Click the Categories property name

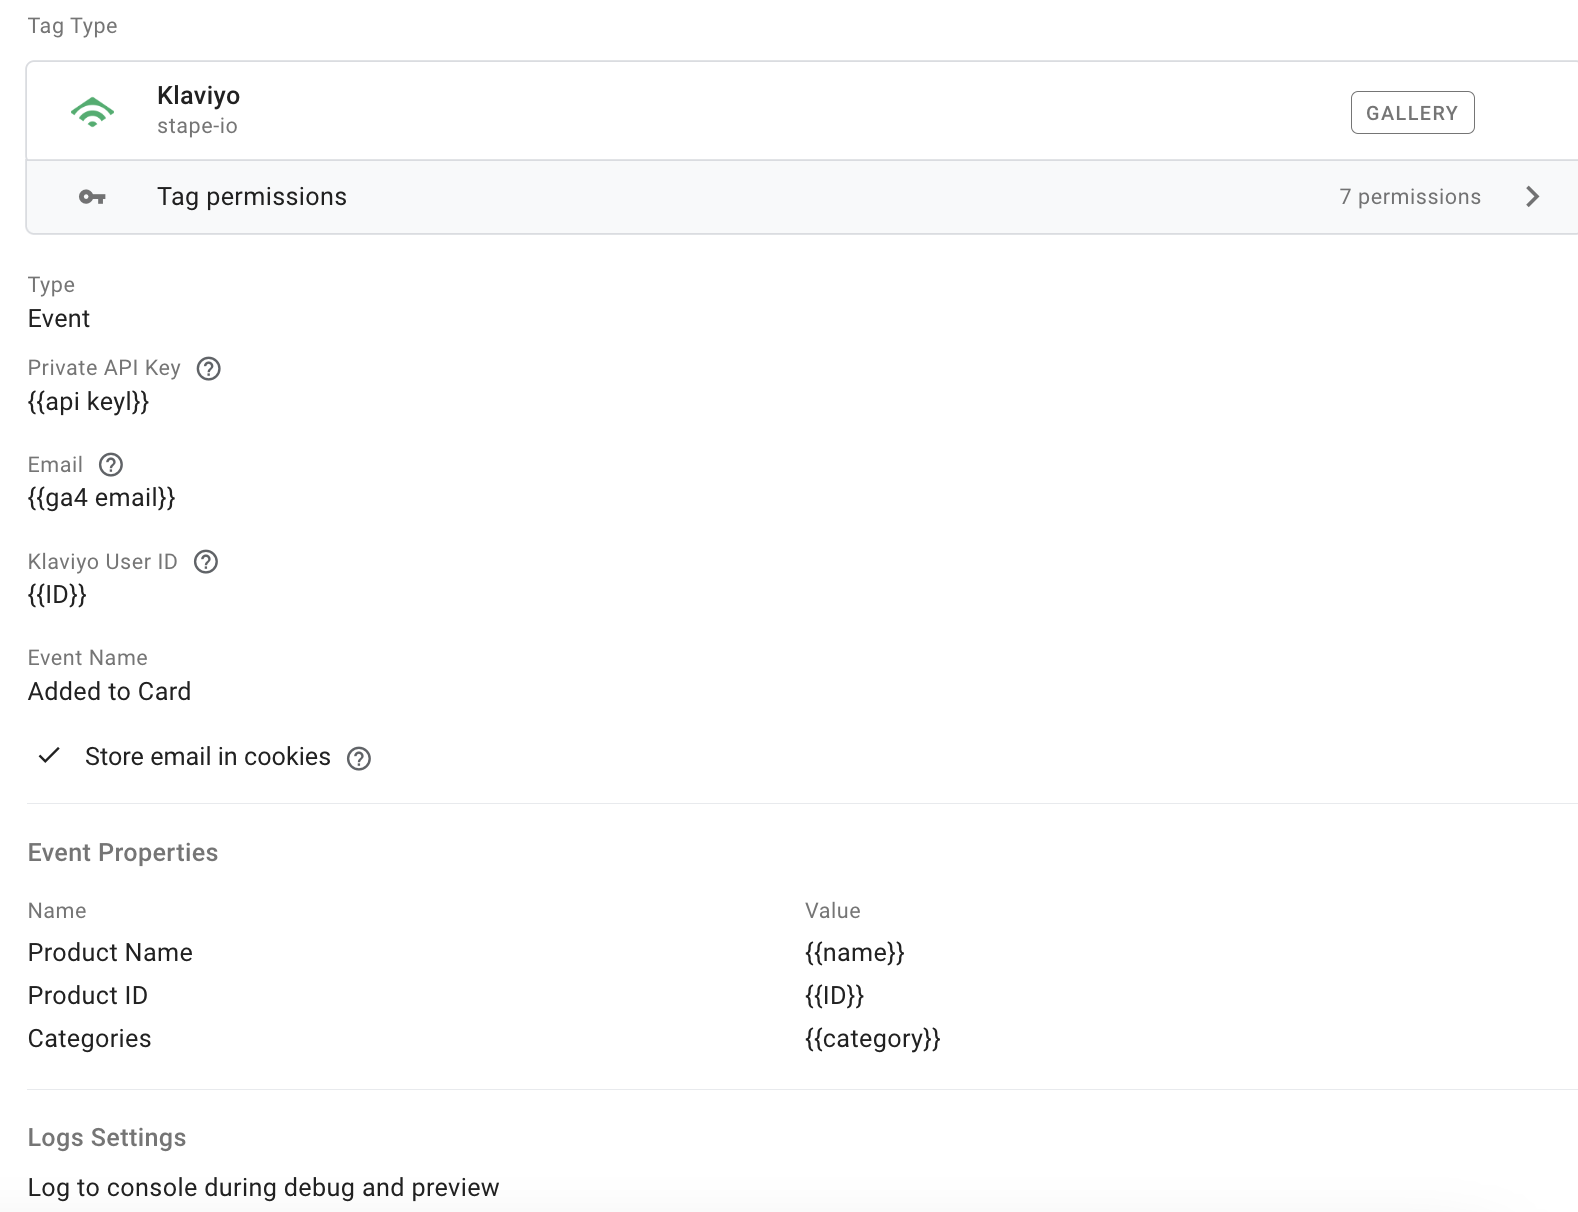point(89,1039)
